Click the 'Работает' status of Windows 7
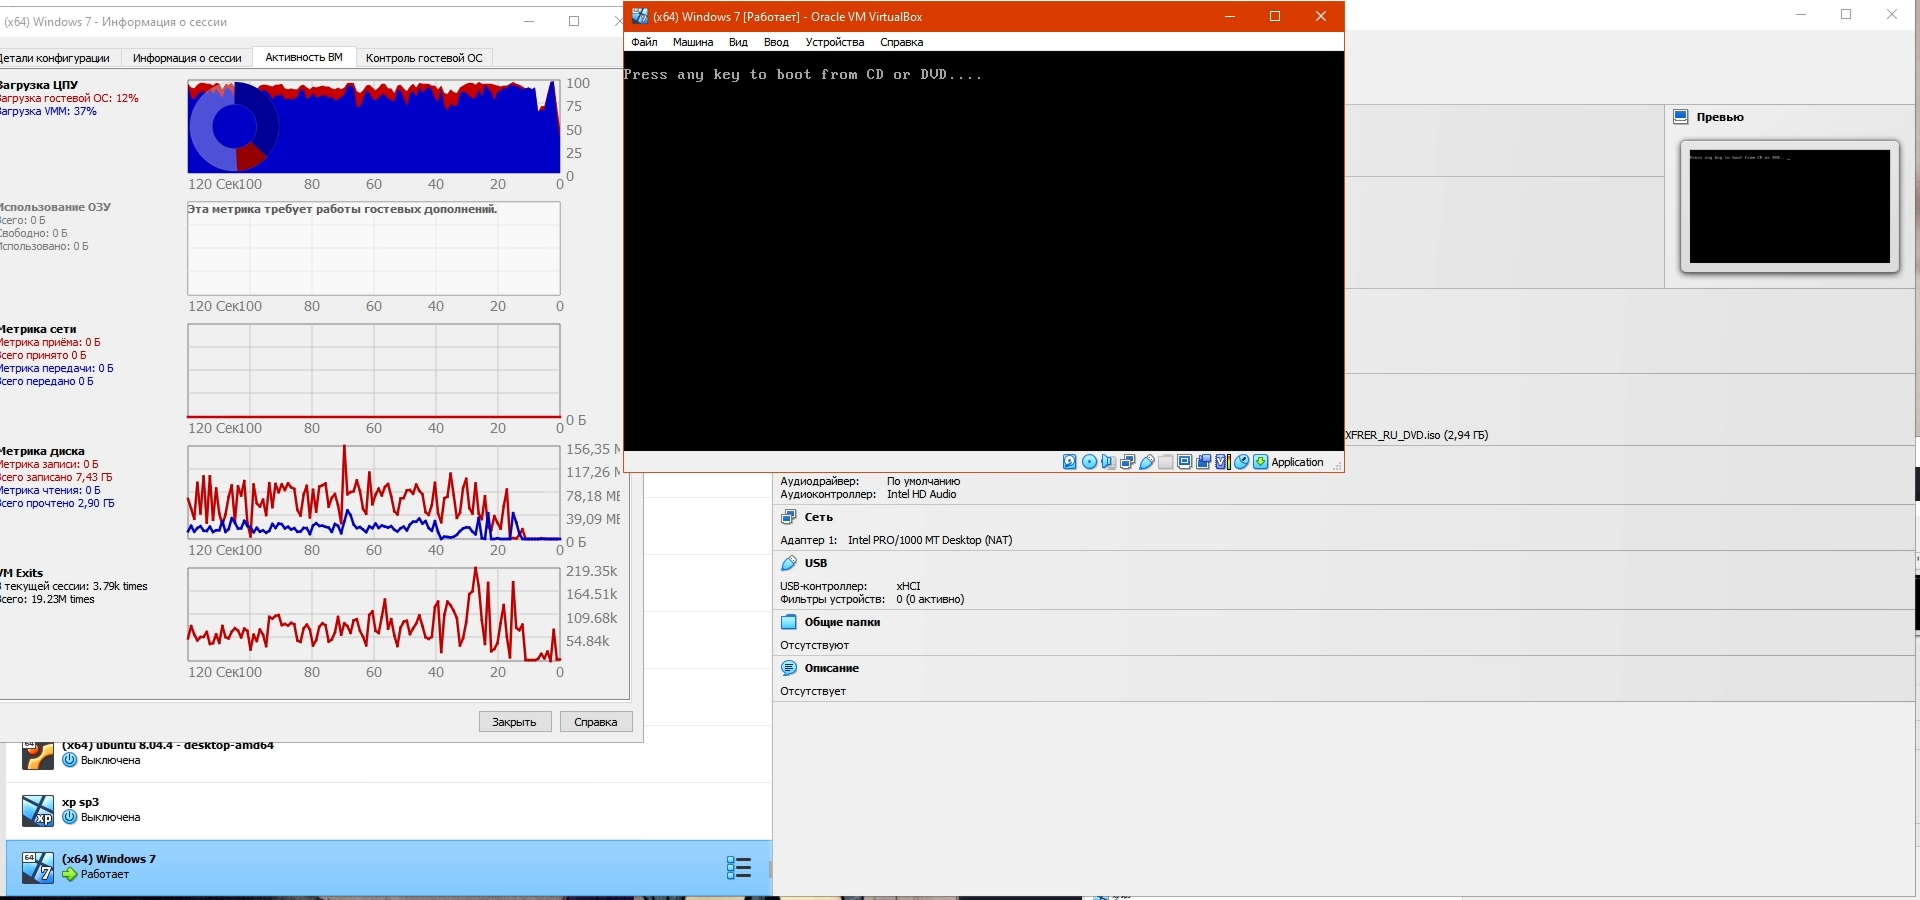The width and height of the screenshot is (1920, 900). pyautogui.click(x=105, y=874)
